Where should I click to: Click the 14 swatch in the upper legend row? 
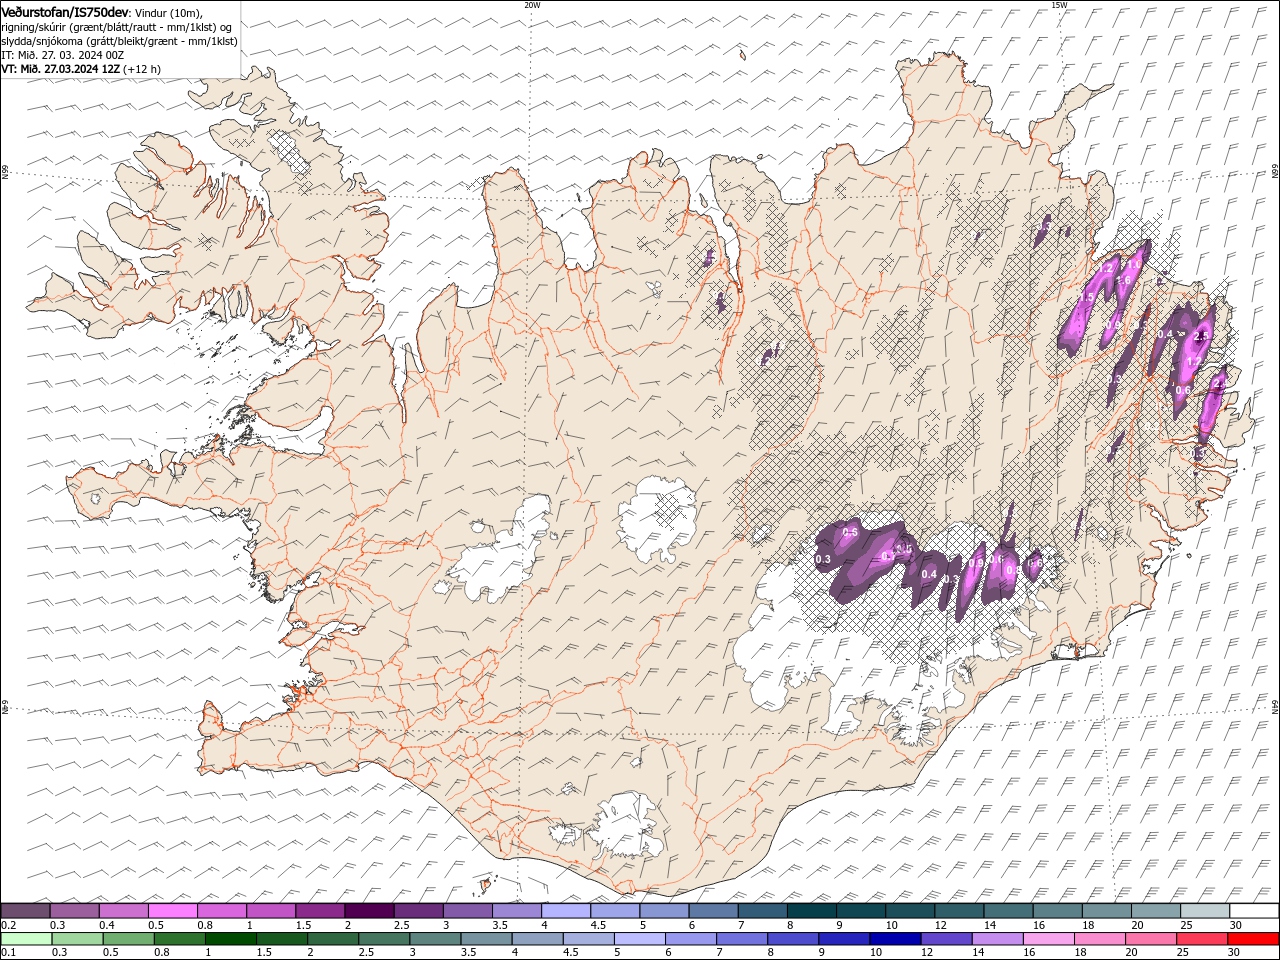coord(1007,911)
